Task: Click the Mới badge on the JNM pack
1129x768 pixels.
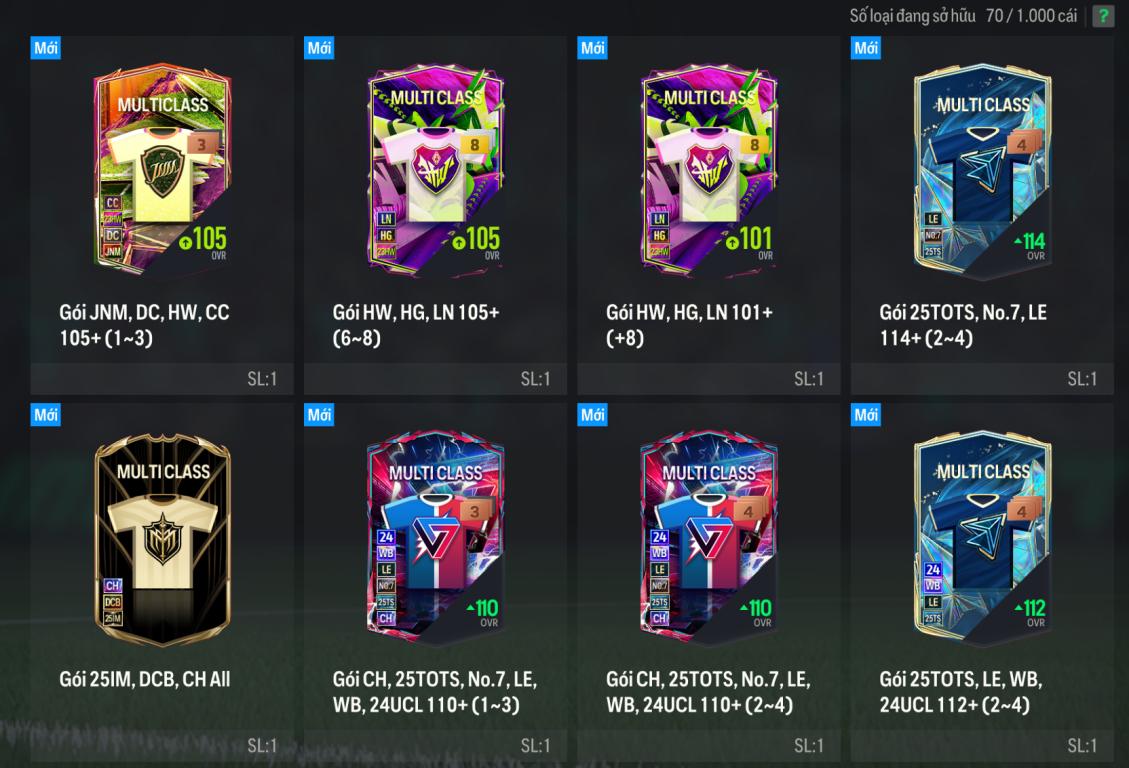Action: coord(45,48)
